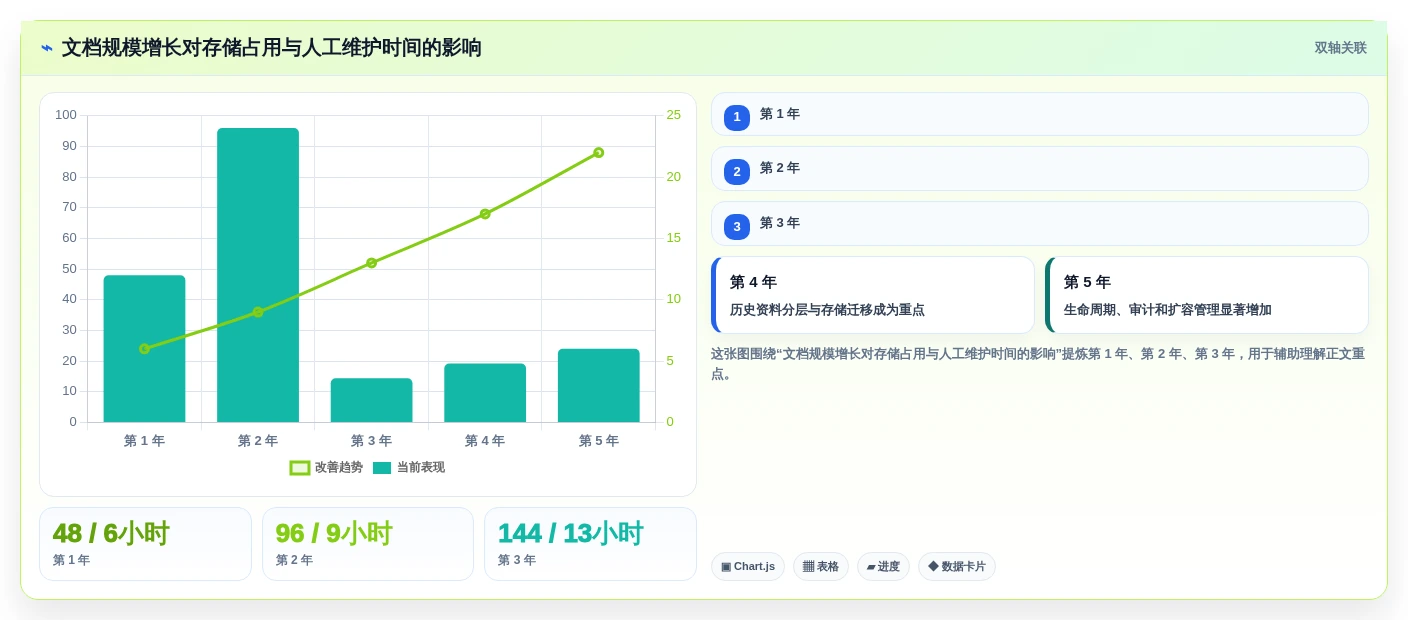Image resolution: width=1408 pixels, height=620 pixels.
Task: Click the 进度 tag
Action: 883,567
